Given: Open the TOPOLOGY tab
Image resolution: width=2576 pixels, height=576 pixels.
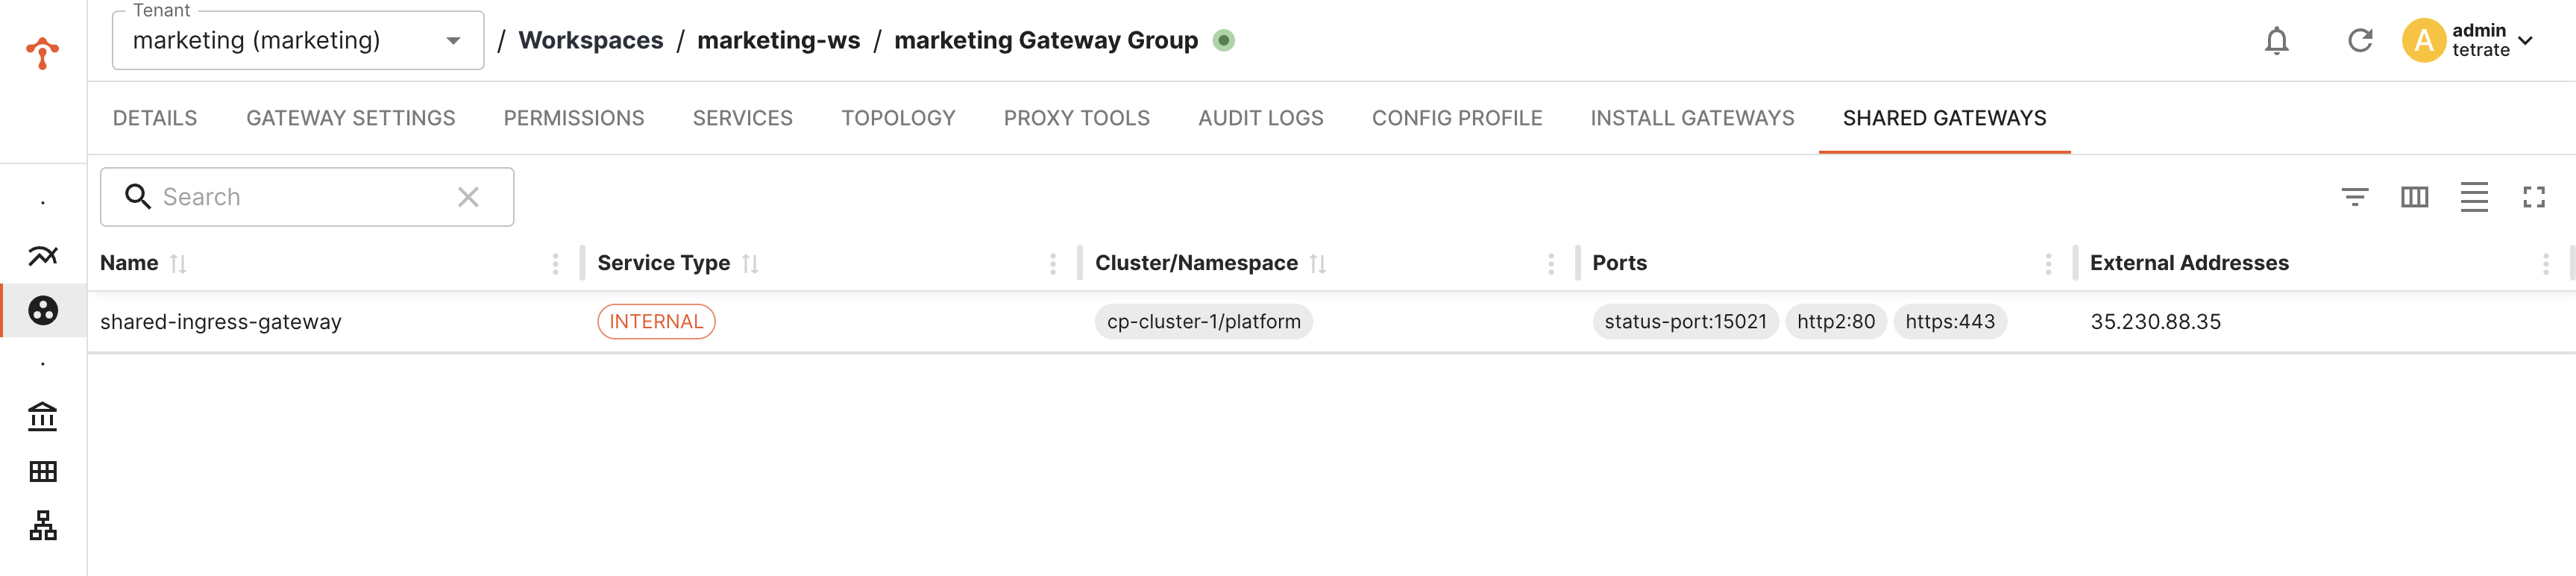Looking at the screenshot, I should pyautogui.click(x=897, y=118).
